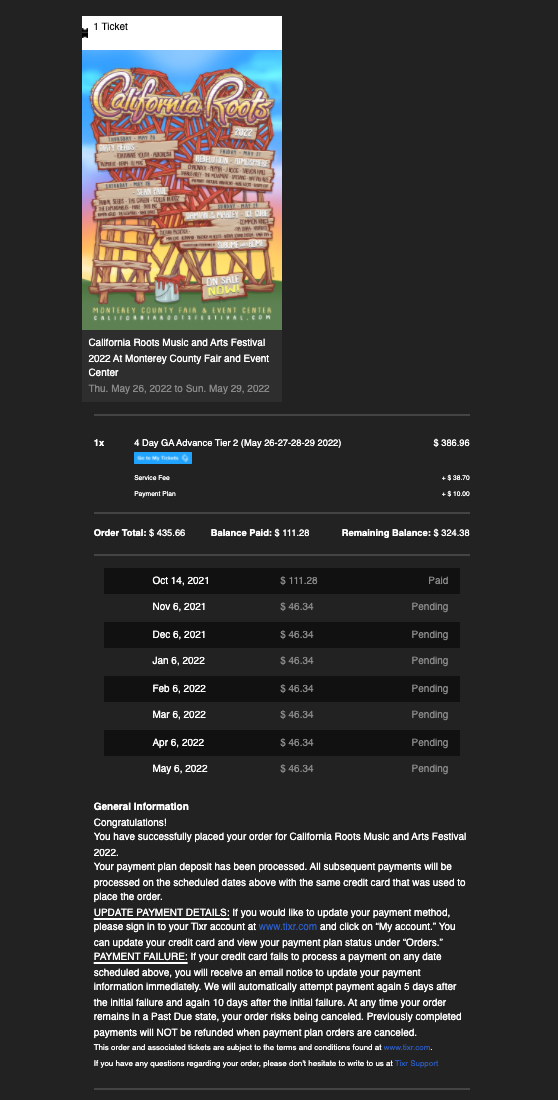Select the '1 Ticket' header text
This screenshot has width=558, height=1100.
(x=110, y=27)
